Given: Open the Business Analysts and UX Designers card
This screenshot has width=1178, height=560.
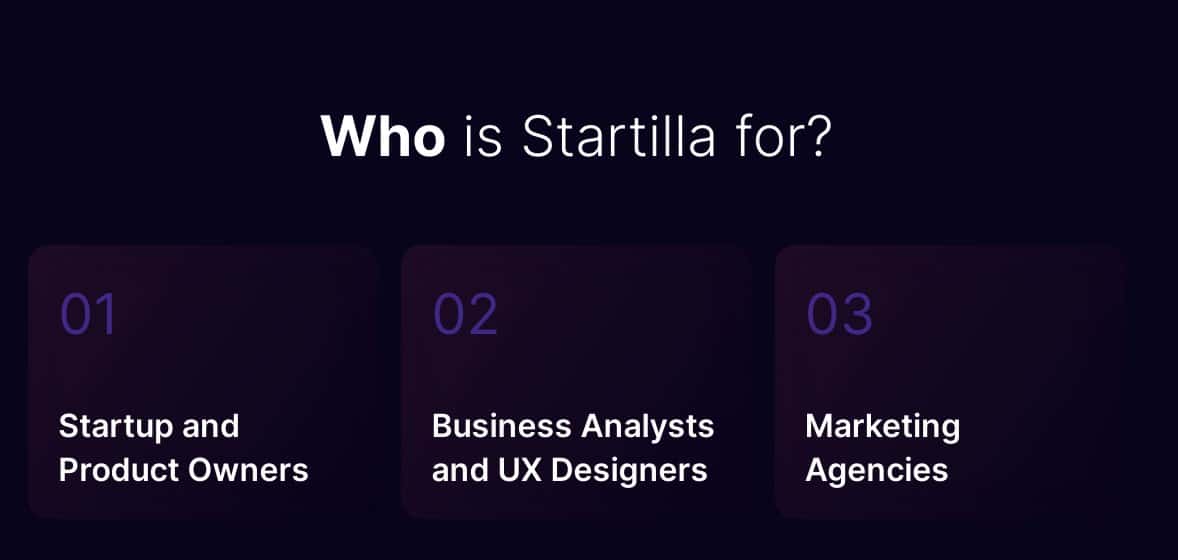Looking at the screenshot, I should [x=576, y=383].
